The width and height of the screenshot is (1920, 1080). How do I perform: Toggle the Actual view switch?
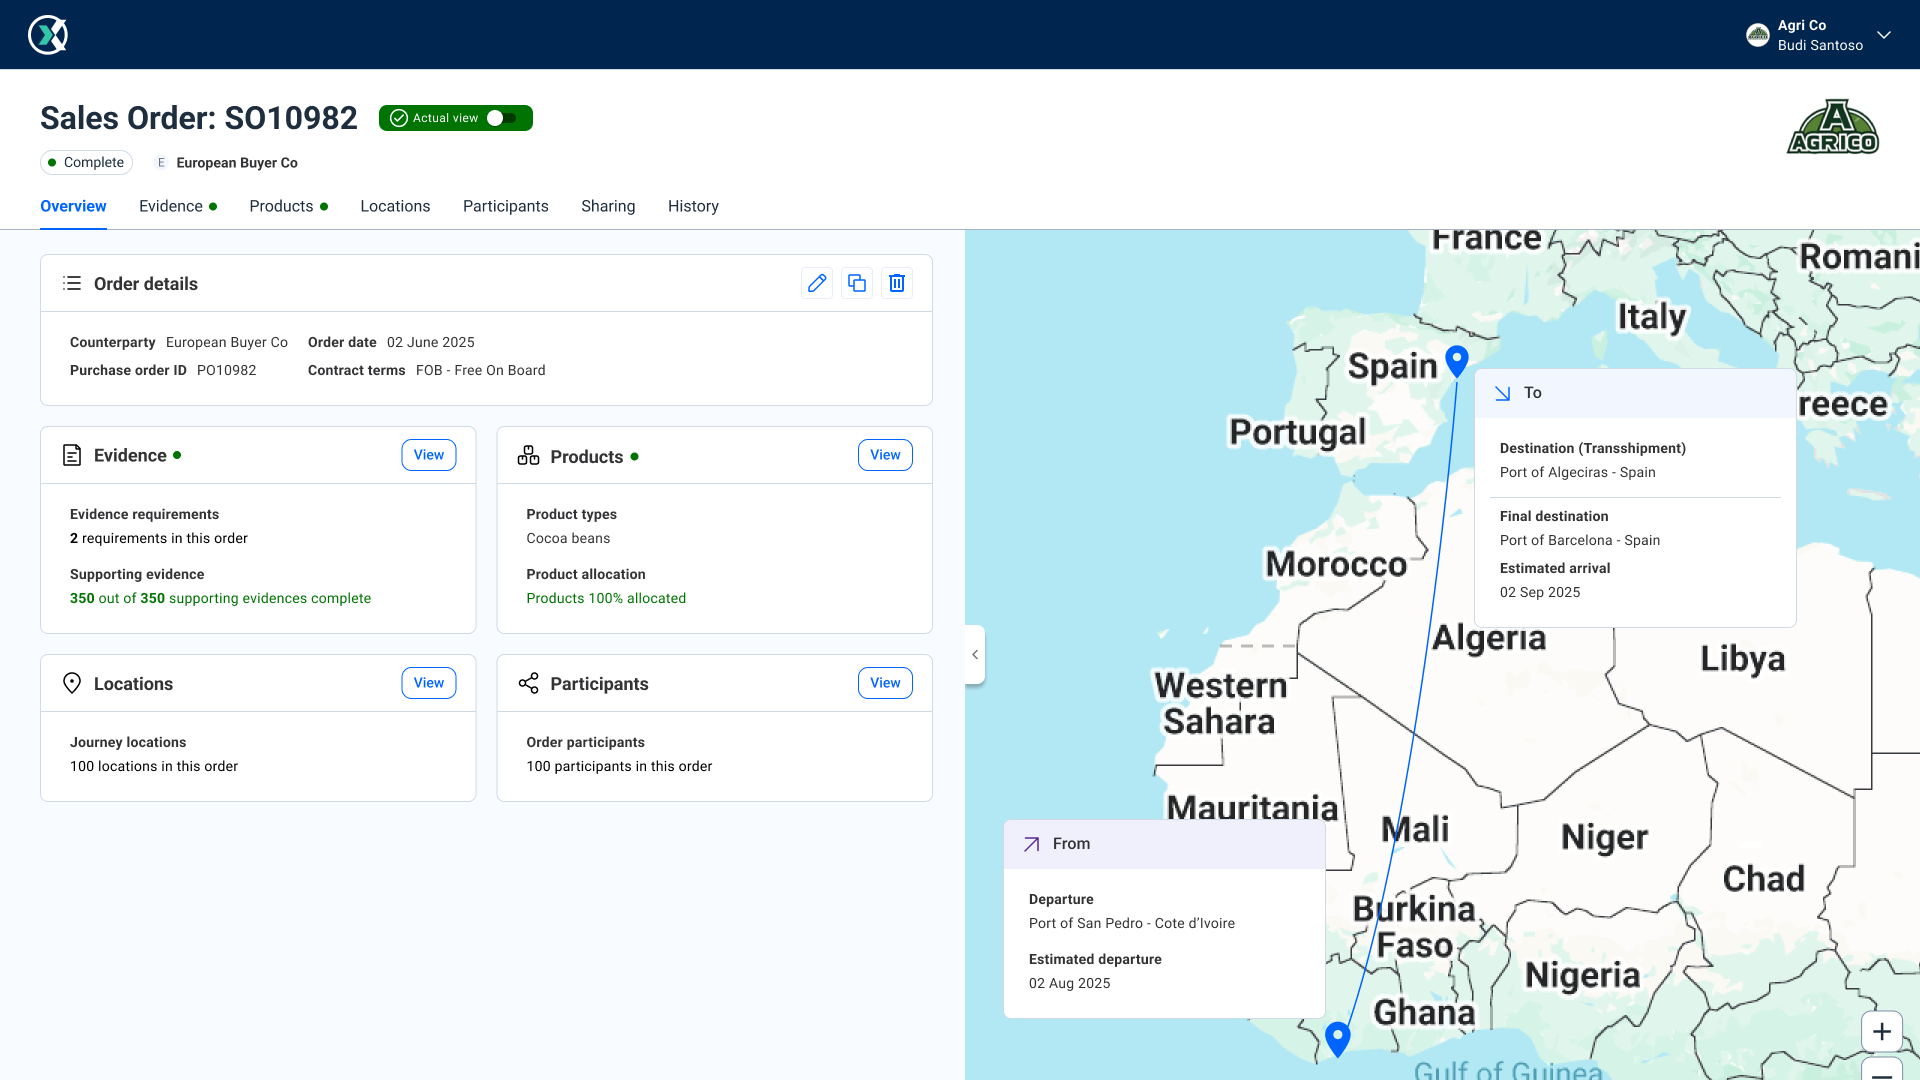[502, 118]
